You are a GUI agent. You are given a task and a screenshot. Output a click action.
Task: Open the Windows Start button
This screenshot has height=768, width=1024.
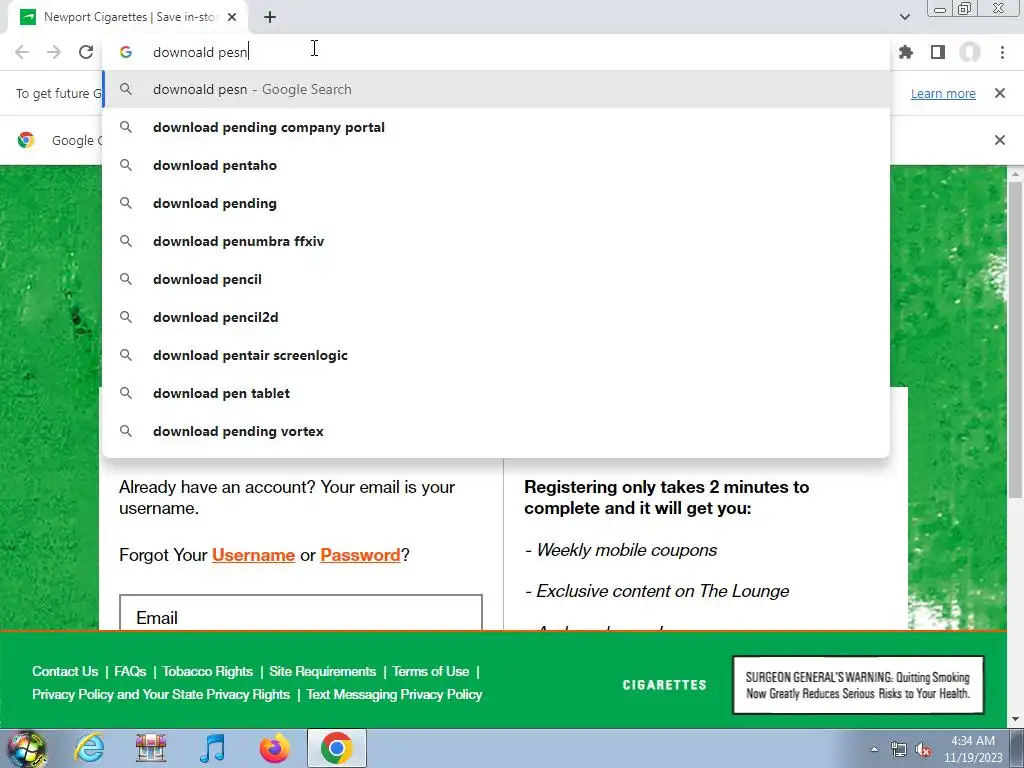pyautogui.click(x=26, y=748)
